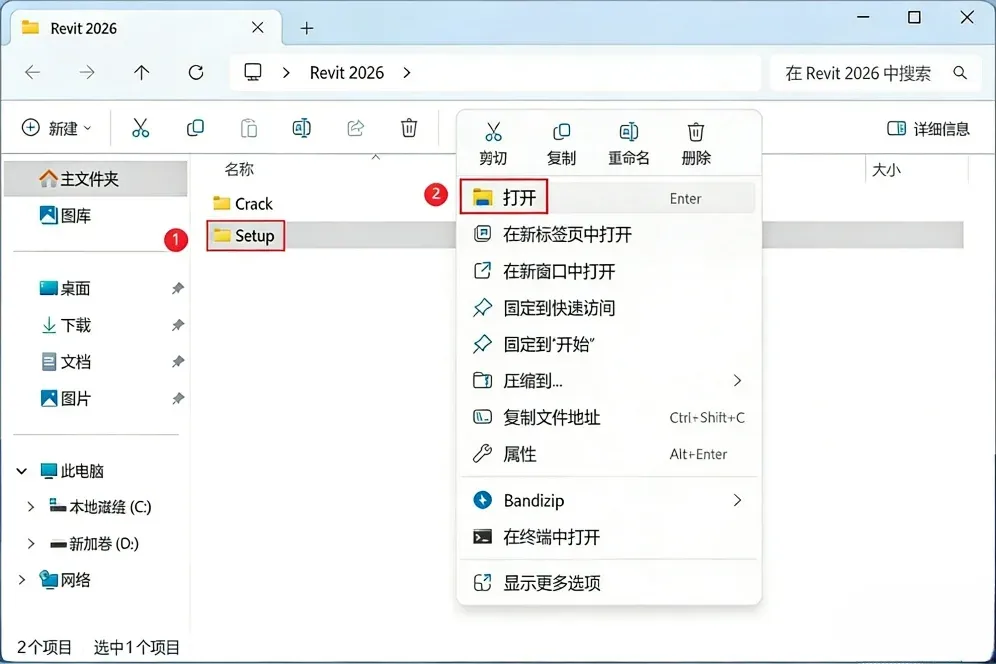Unpin 图片 using its pin icon
The height and width of the screenshot is (664, 996).
pos(177,398)
